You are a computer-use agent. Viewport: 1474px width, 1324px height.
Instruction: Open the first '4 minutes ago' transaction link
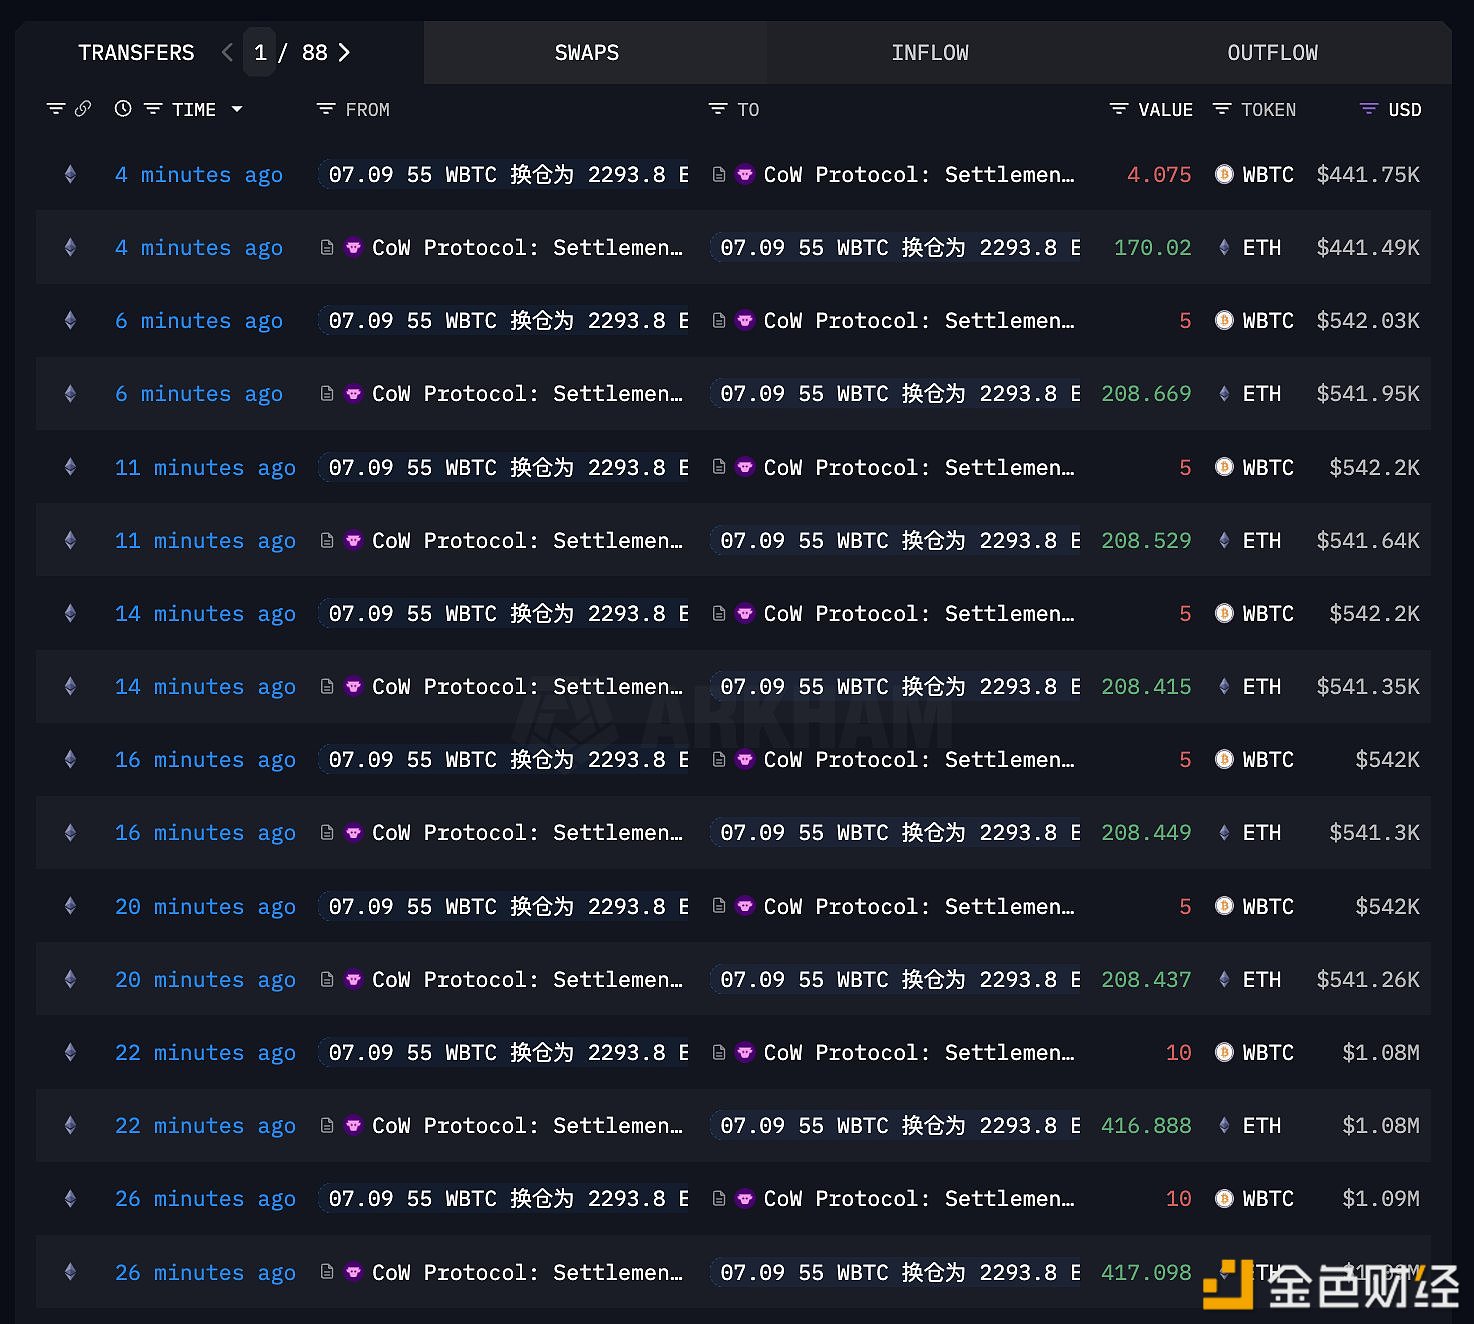pos(198,175)
